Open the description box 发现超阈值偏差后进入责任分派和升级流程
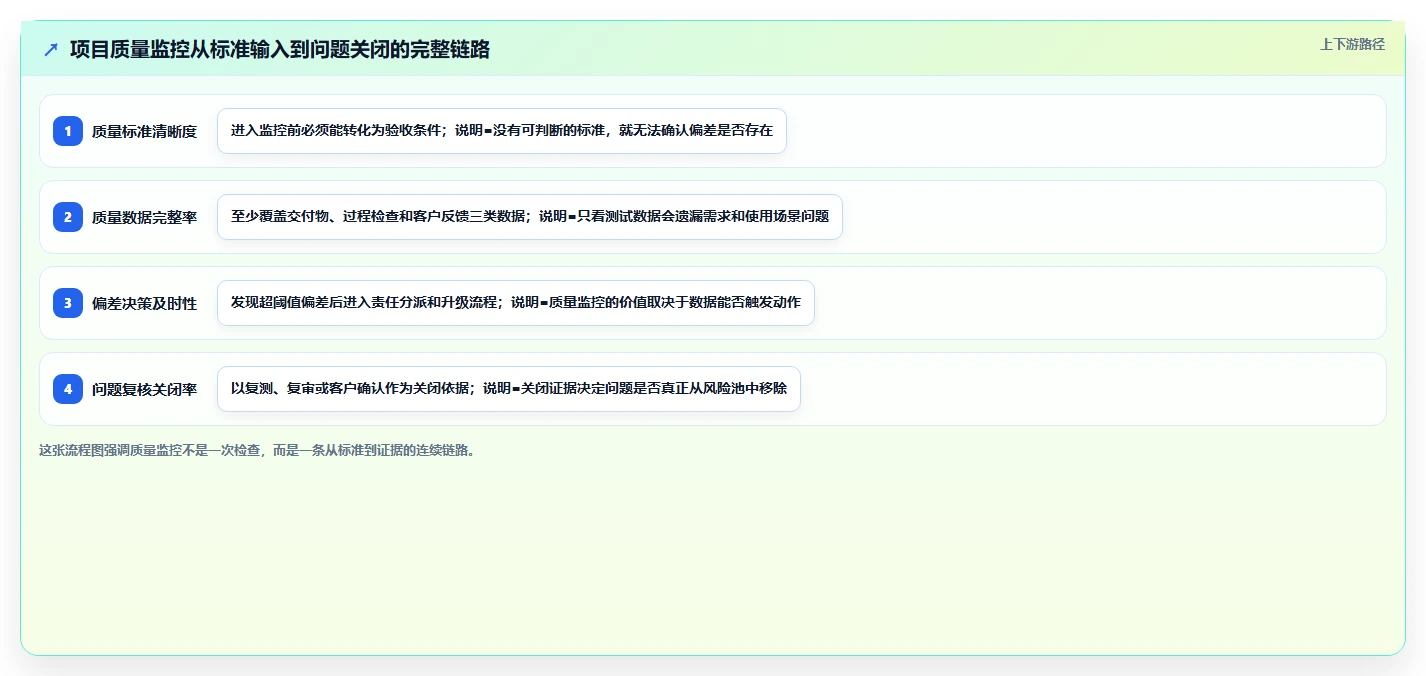 pos(516,303)
